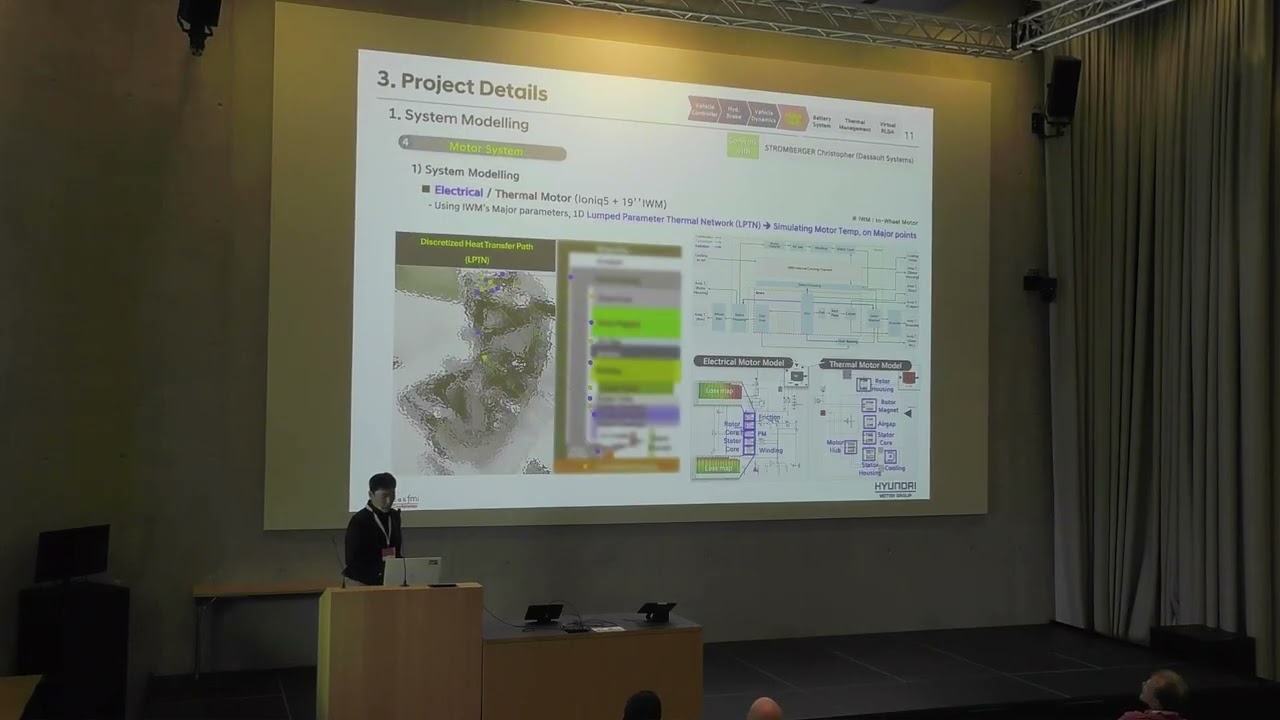Image resolution: width=1280 pixels, height=720 pixels.
Task: Click the '1. System Modelling' heading
Action: click(459, 119)
